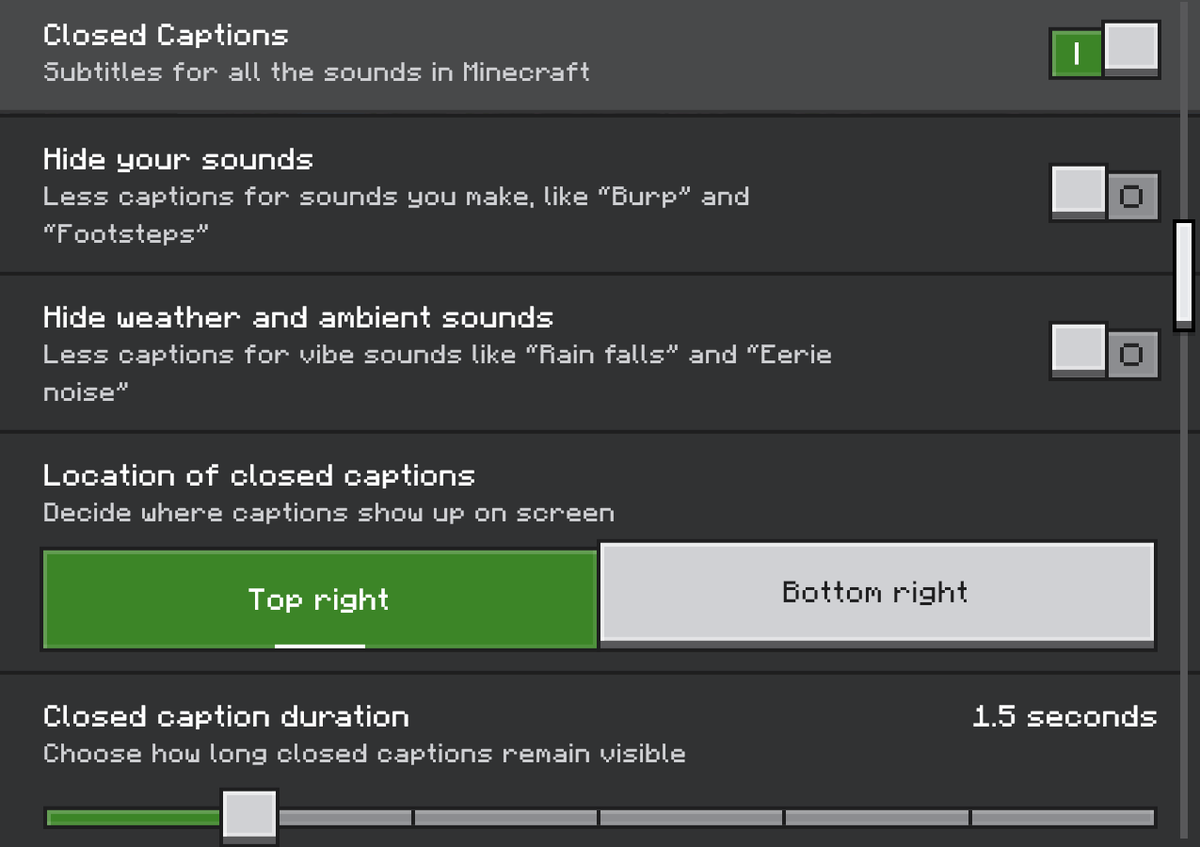The width and height of the screenshot is (1200, 847).
Task: Click Hide weather and ambient sounds heading
Action: [x=298, y=318]
